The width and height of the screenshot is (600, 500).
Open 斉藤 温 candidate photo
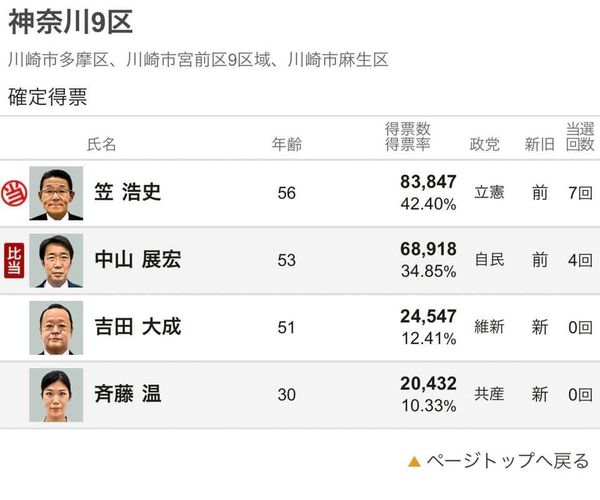coord(56,394)
